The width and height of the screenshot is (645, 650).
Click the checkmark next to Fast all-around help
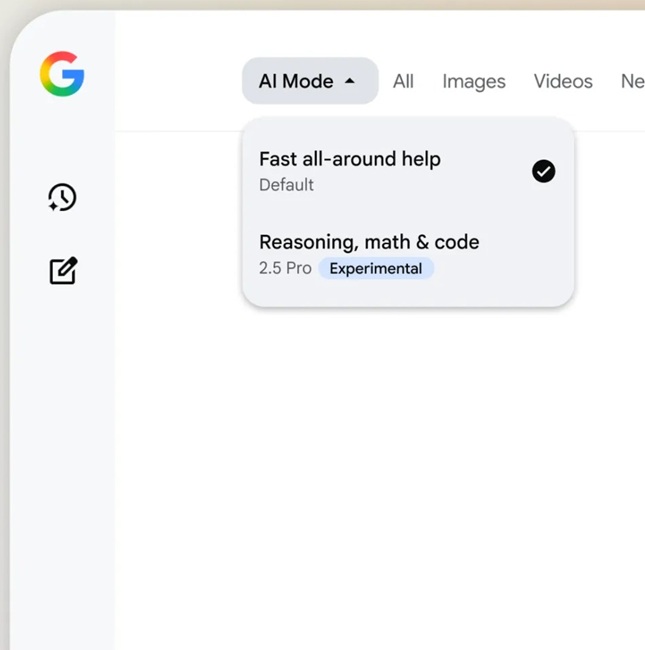tap(543, 171)
